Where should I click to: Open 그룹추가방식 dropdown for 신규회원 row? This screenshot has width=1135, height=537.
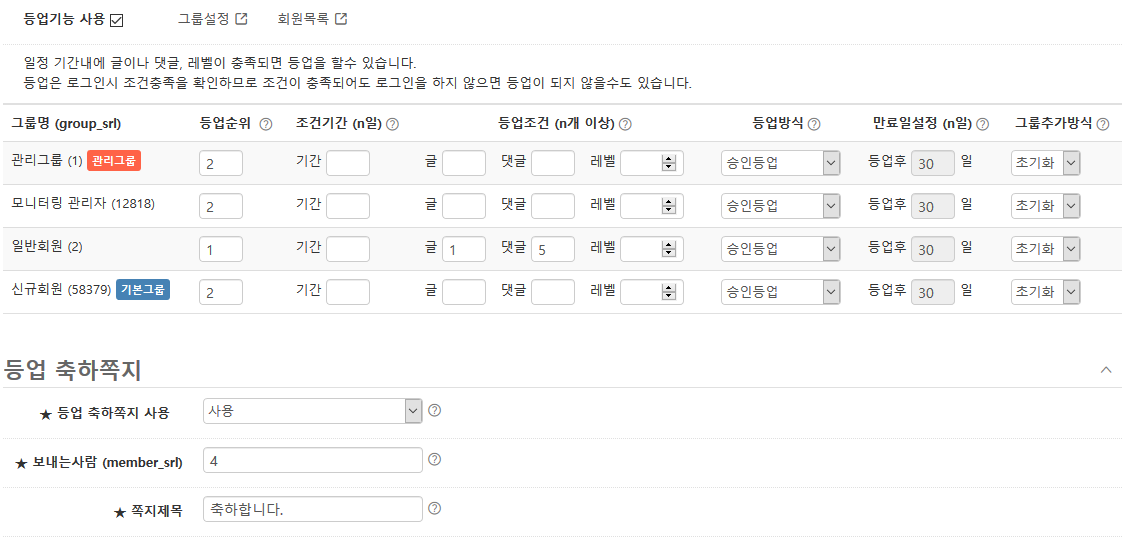pos(1046,292)
